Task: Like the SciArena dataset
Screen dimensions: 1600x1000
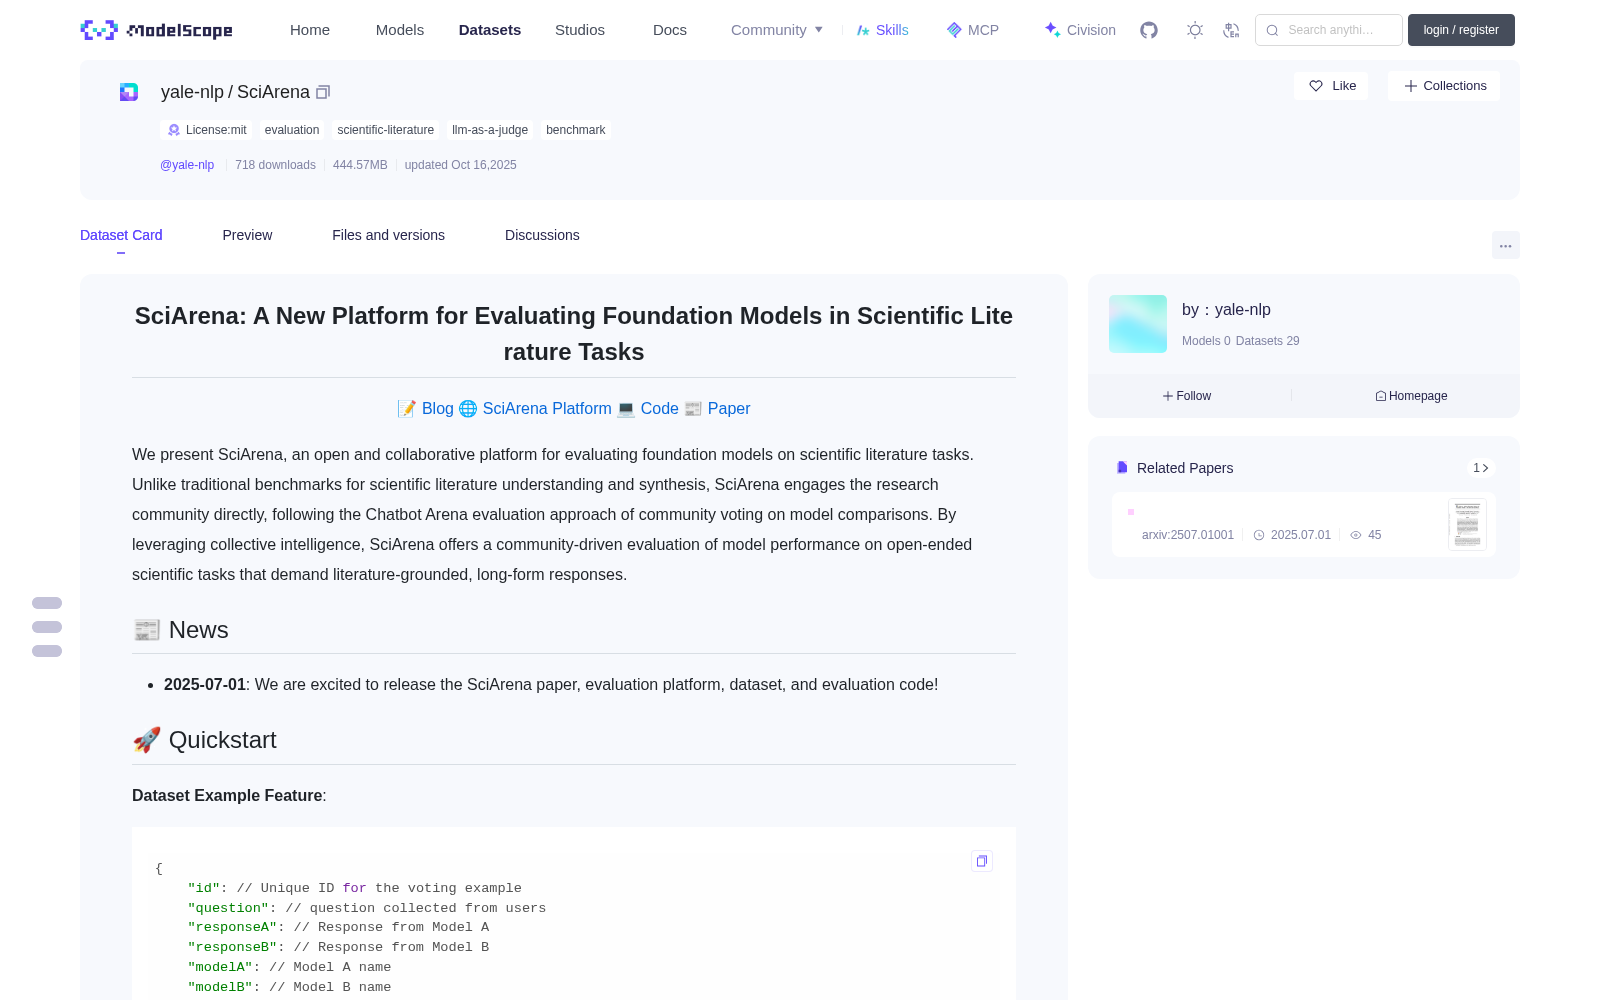Action: 1332,86
